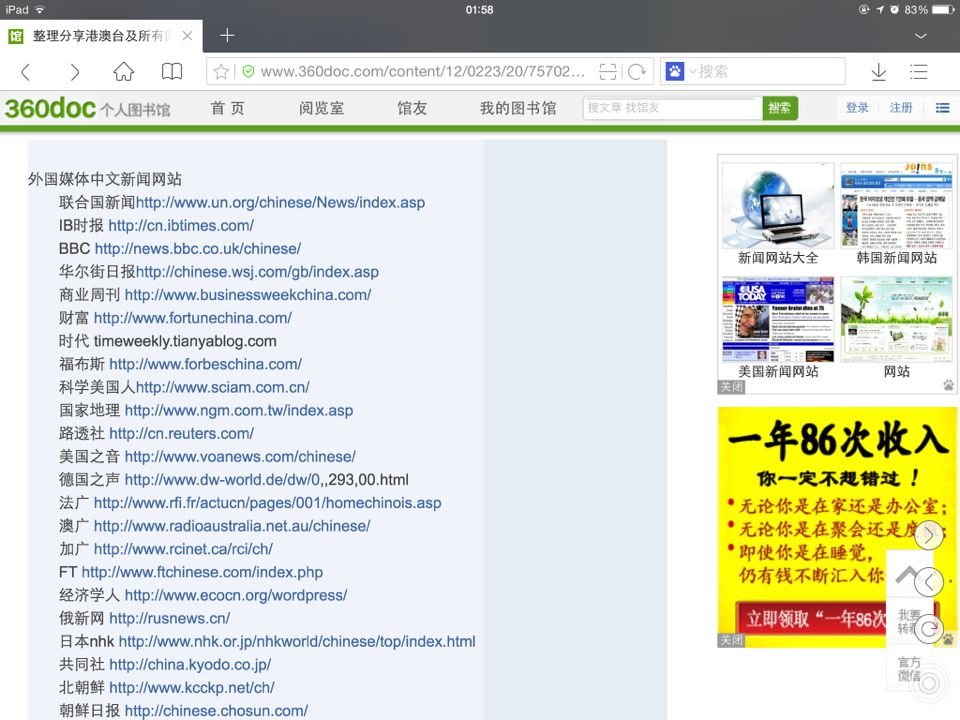Image resolution: width=960 pixels, height=720 pixels.
Task: Click the green 搜索 button
Action: (779, 108)
